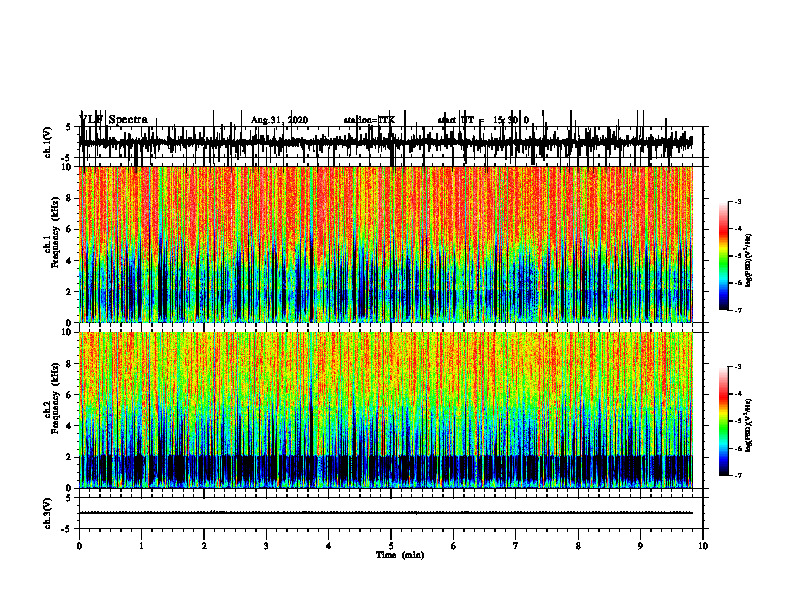Click the ch.2 'Frequency (kHz)' axis title

(55, 398)
